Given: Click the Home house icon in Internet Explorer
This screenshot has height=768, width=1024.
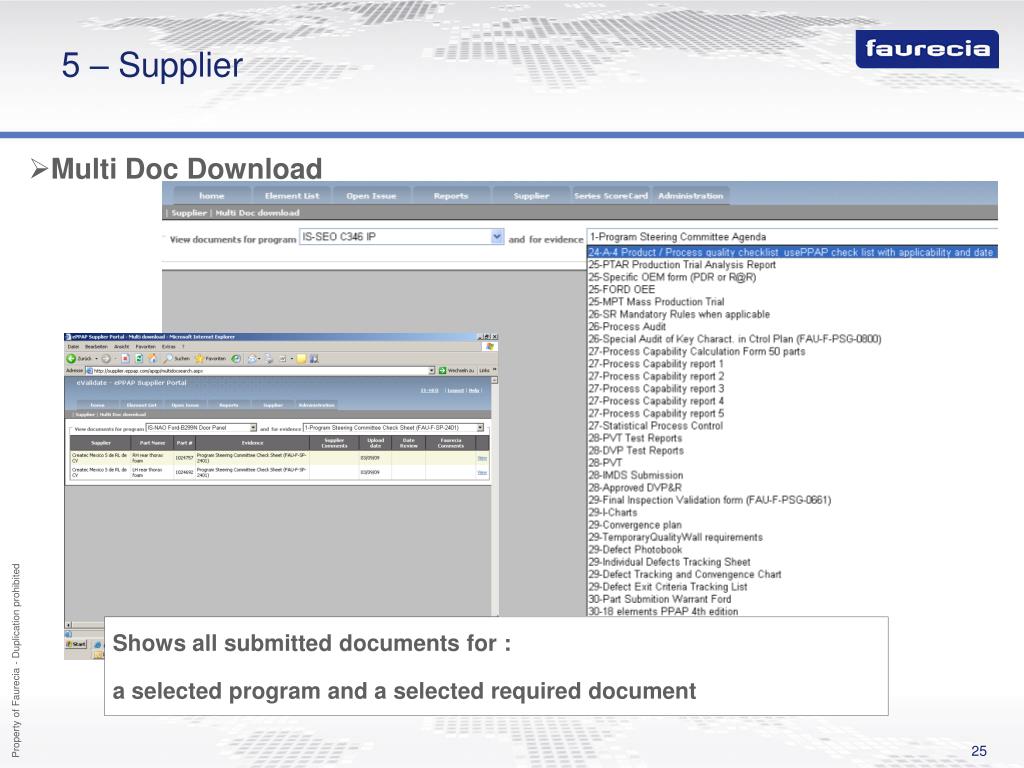Looking at the screenshot, I should click(x=152, y=359).
